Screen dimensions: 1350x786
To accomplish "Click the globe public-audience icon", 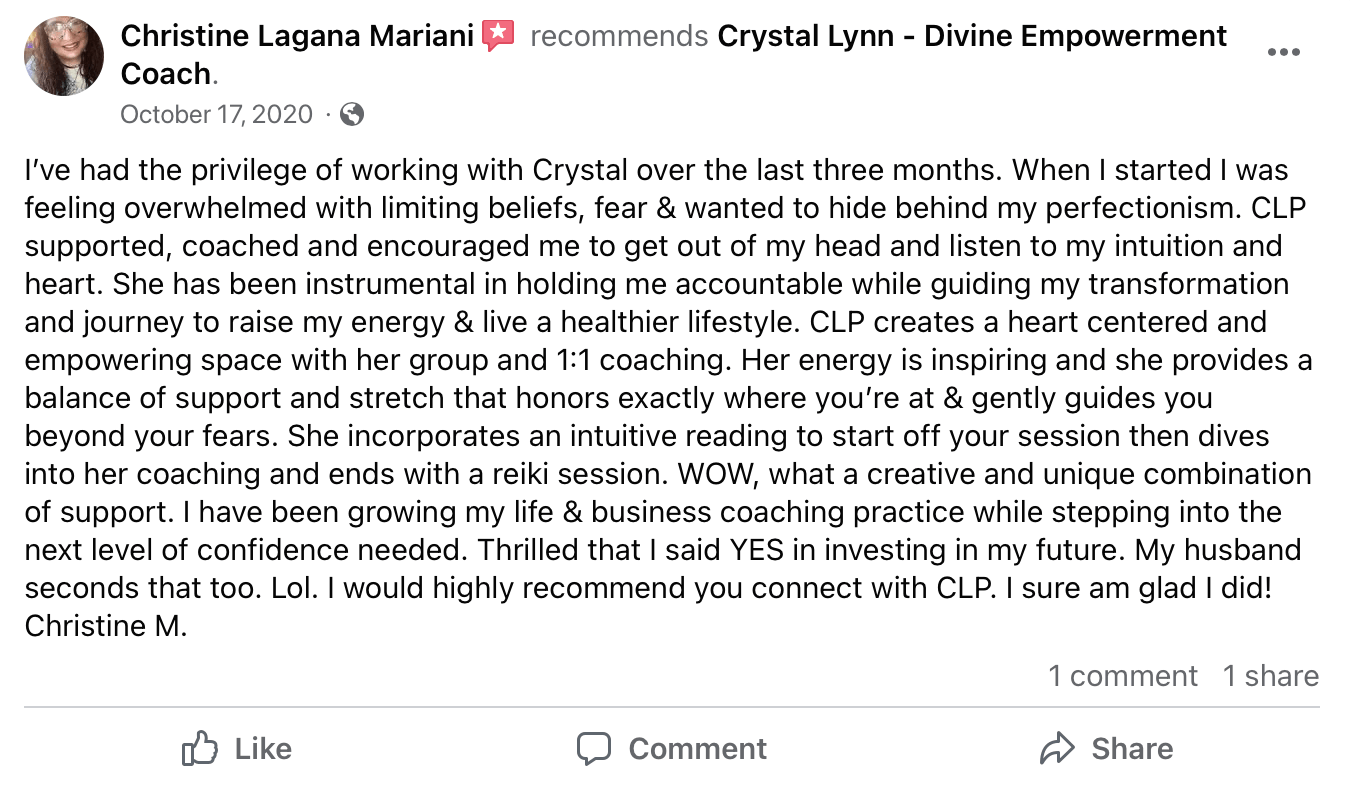I will tap(351, 115).
